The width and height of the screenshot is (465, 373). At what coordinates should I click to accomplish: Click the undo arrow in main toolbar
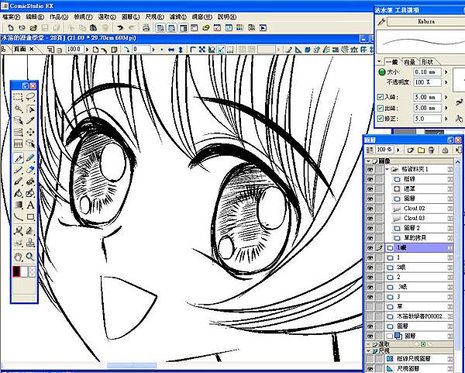coord(120,28)
